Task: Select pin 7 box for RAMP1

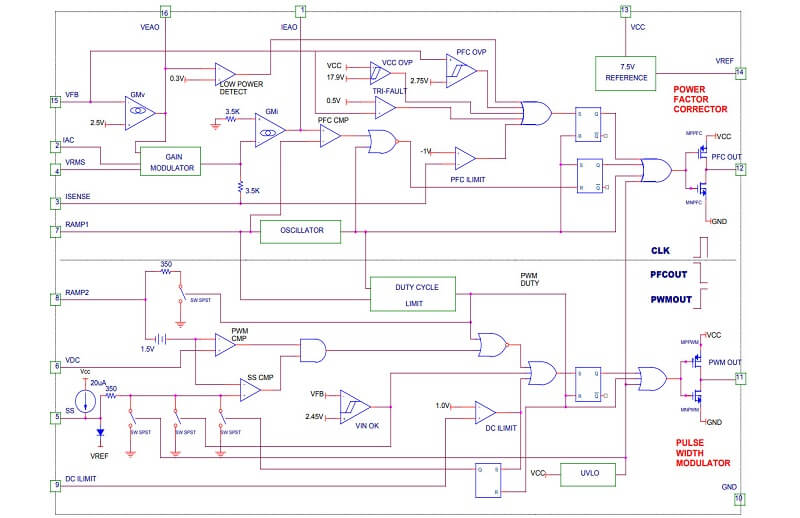Action: pos(56,232)
